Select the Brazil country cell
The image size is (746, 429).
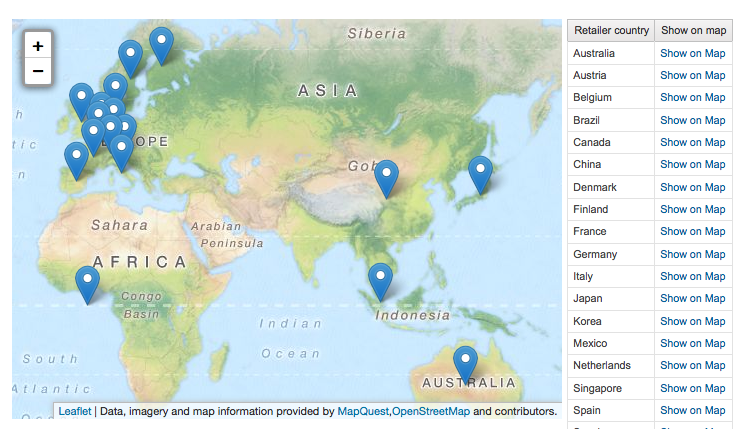click(x=611, y=120)
